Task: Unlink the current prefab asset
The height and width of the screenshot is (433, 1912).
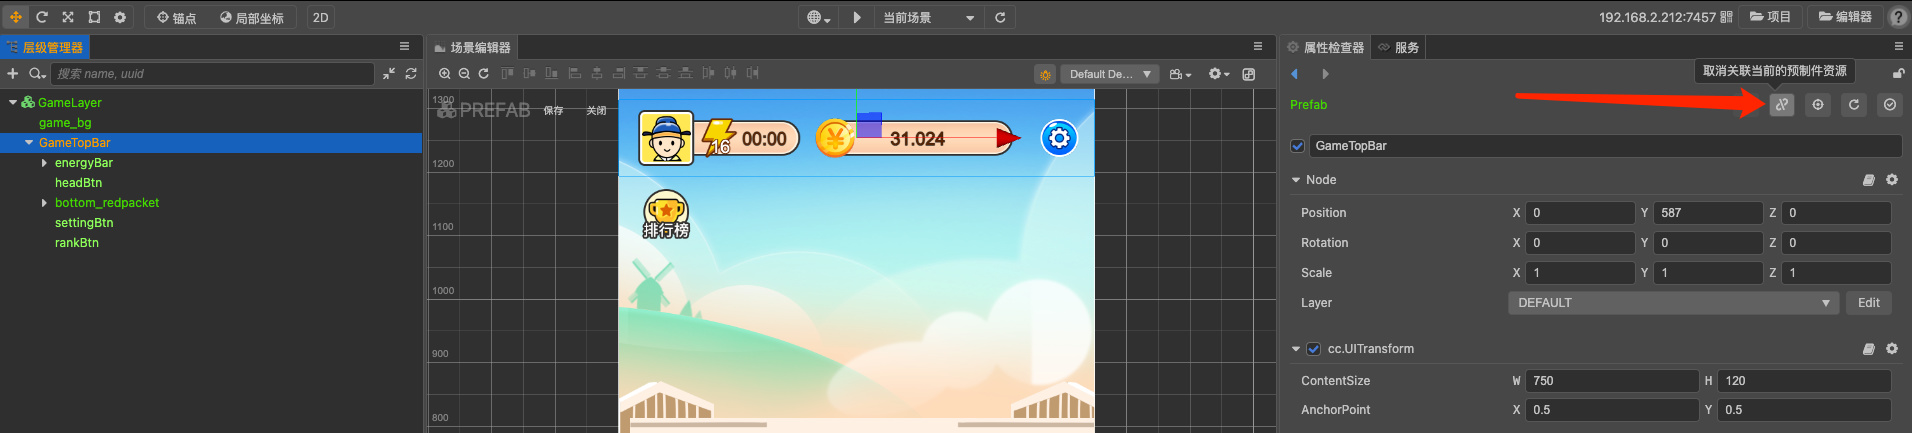Action: [x=1782, y=104]
